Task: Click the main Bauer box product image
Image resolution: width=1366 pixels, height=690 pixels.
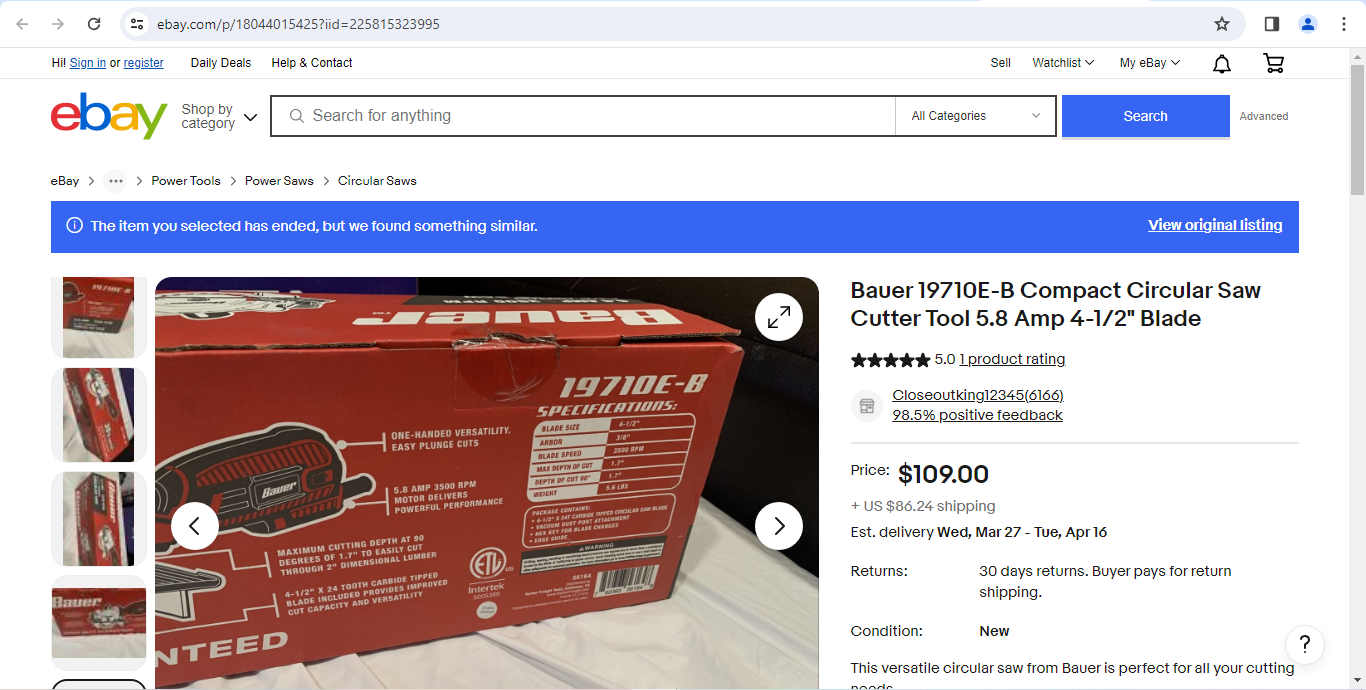Action: [487, 483]
